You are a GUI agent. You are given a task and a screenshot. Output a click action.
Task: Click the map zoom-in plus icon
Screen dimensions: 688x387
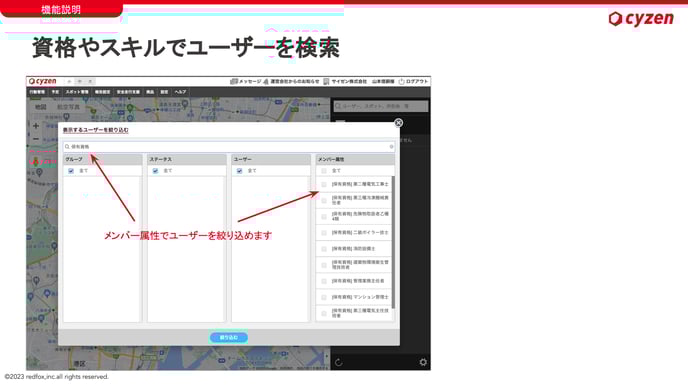point(36,126)
